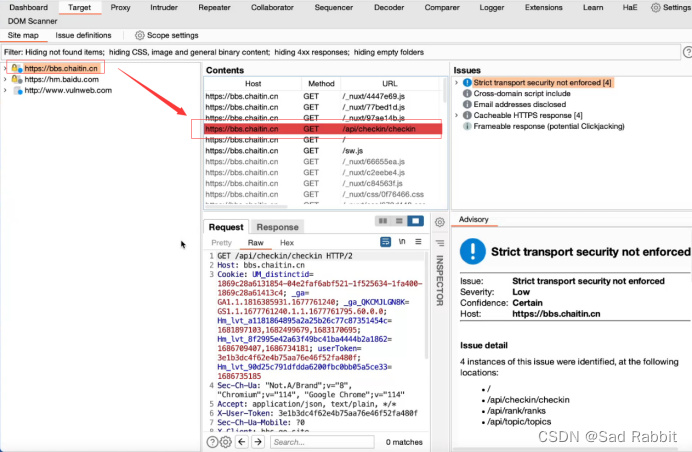Open search settings gear icon
This screenshot has height=452, width=692.
(226, 442)
